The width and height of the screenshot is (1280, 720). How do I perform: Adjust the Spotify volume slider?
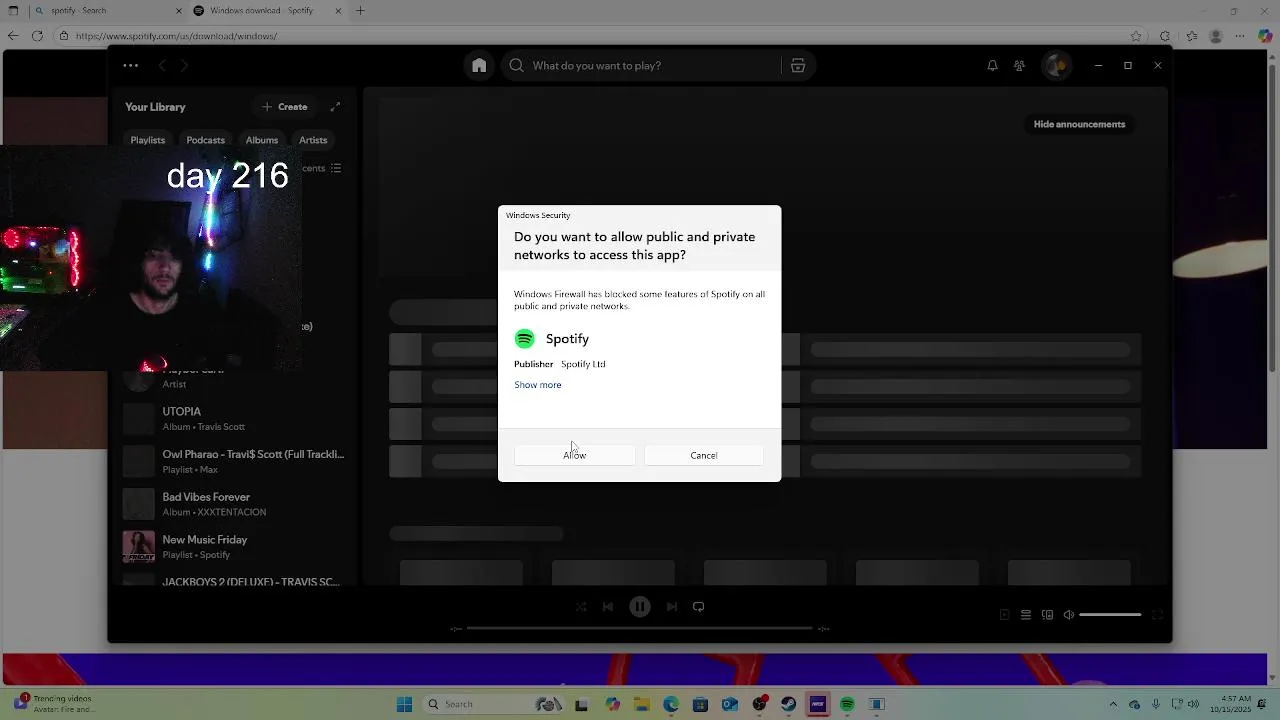[x=1110, y=615]
